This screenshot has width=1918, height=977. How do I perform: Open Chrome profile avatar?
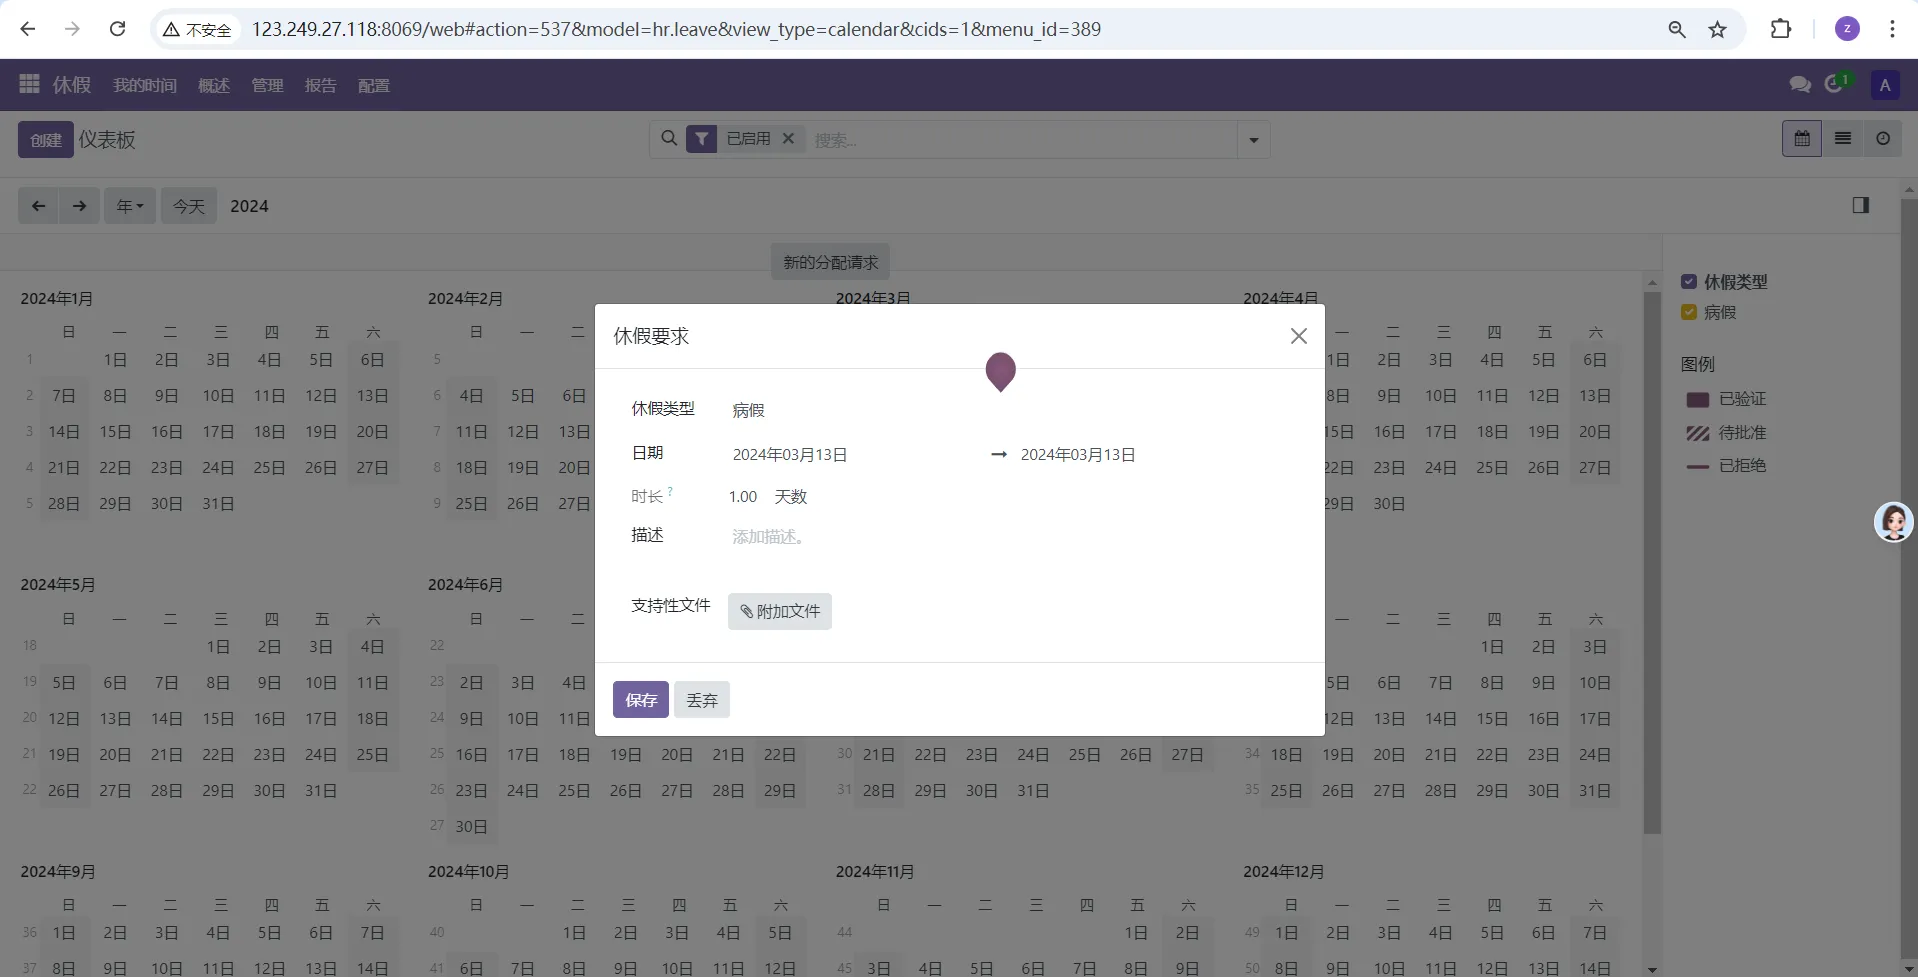(1847, 29)
